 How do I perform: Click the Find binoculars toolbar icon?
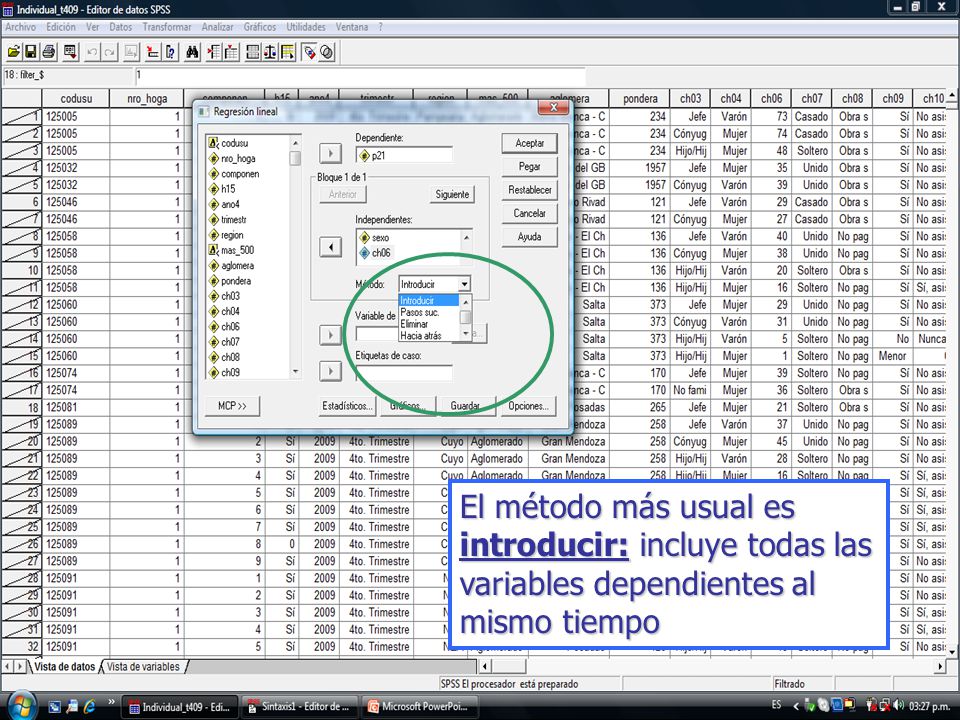(x=192, y=52)
